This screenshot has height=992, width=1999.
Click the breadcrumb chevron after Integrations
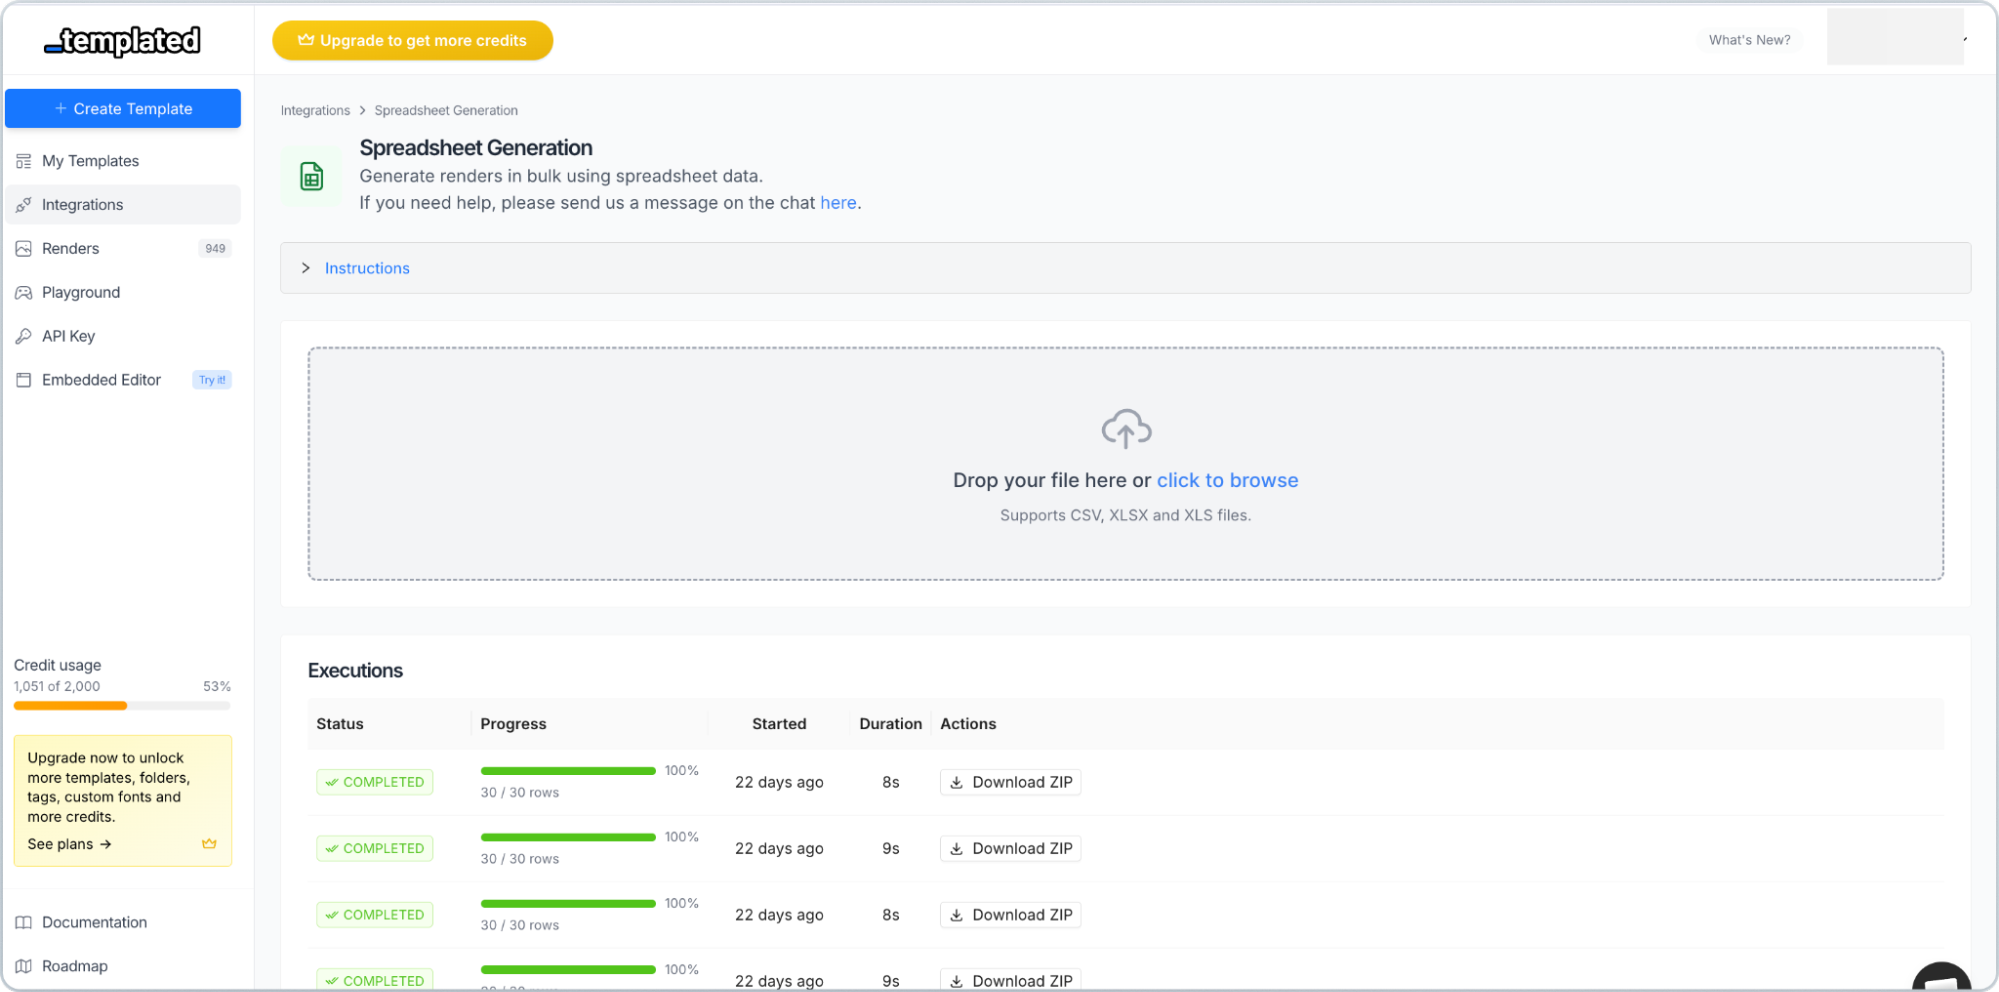pos(362,111)
